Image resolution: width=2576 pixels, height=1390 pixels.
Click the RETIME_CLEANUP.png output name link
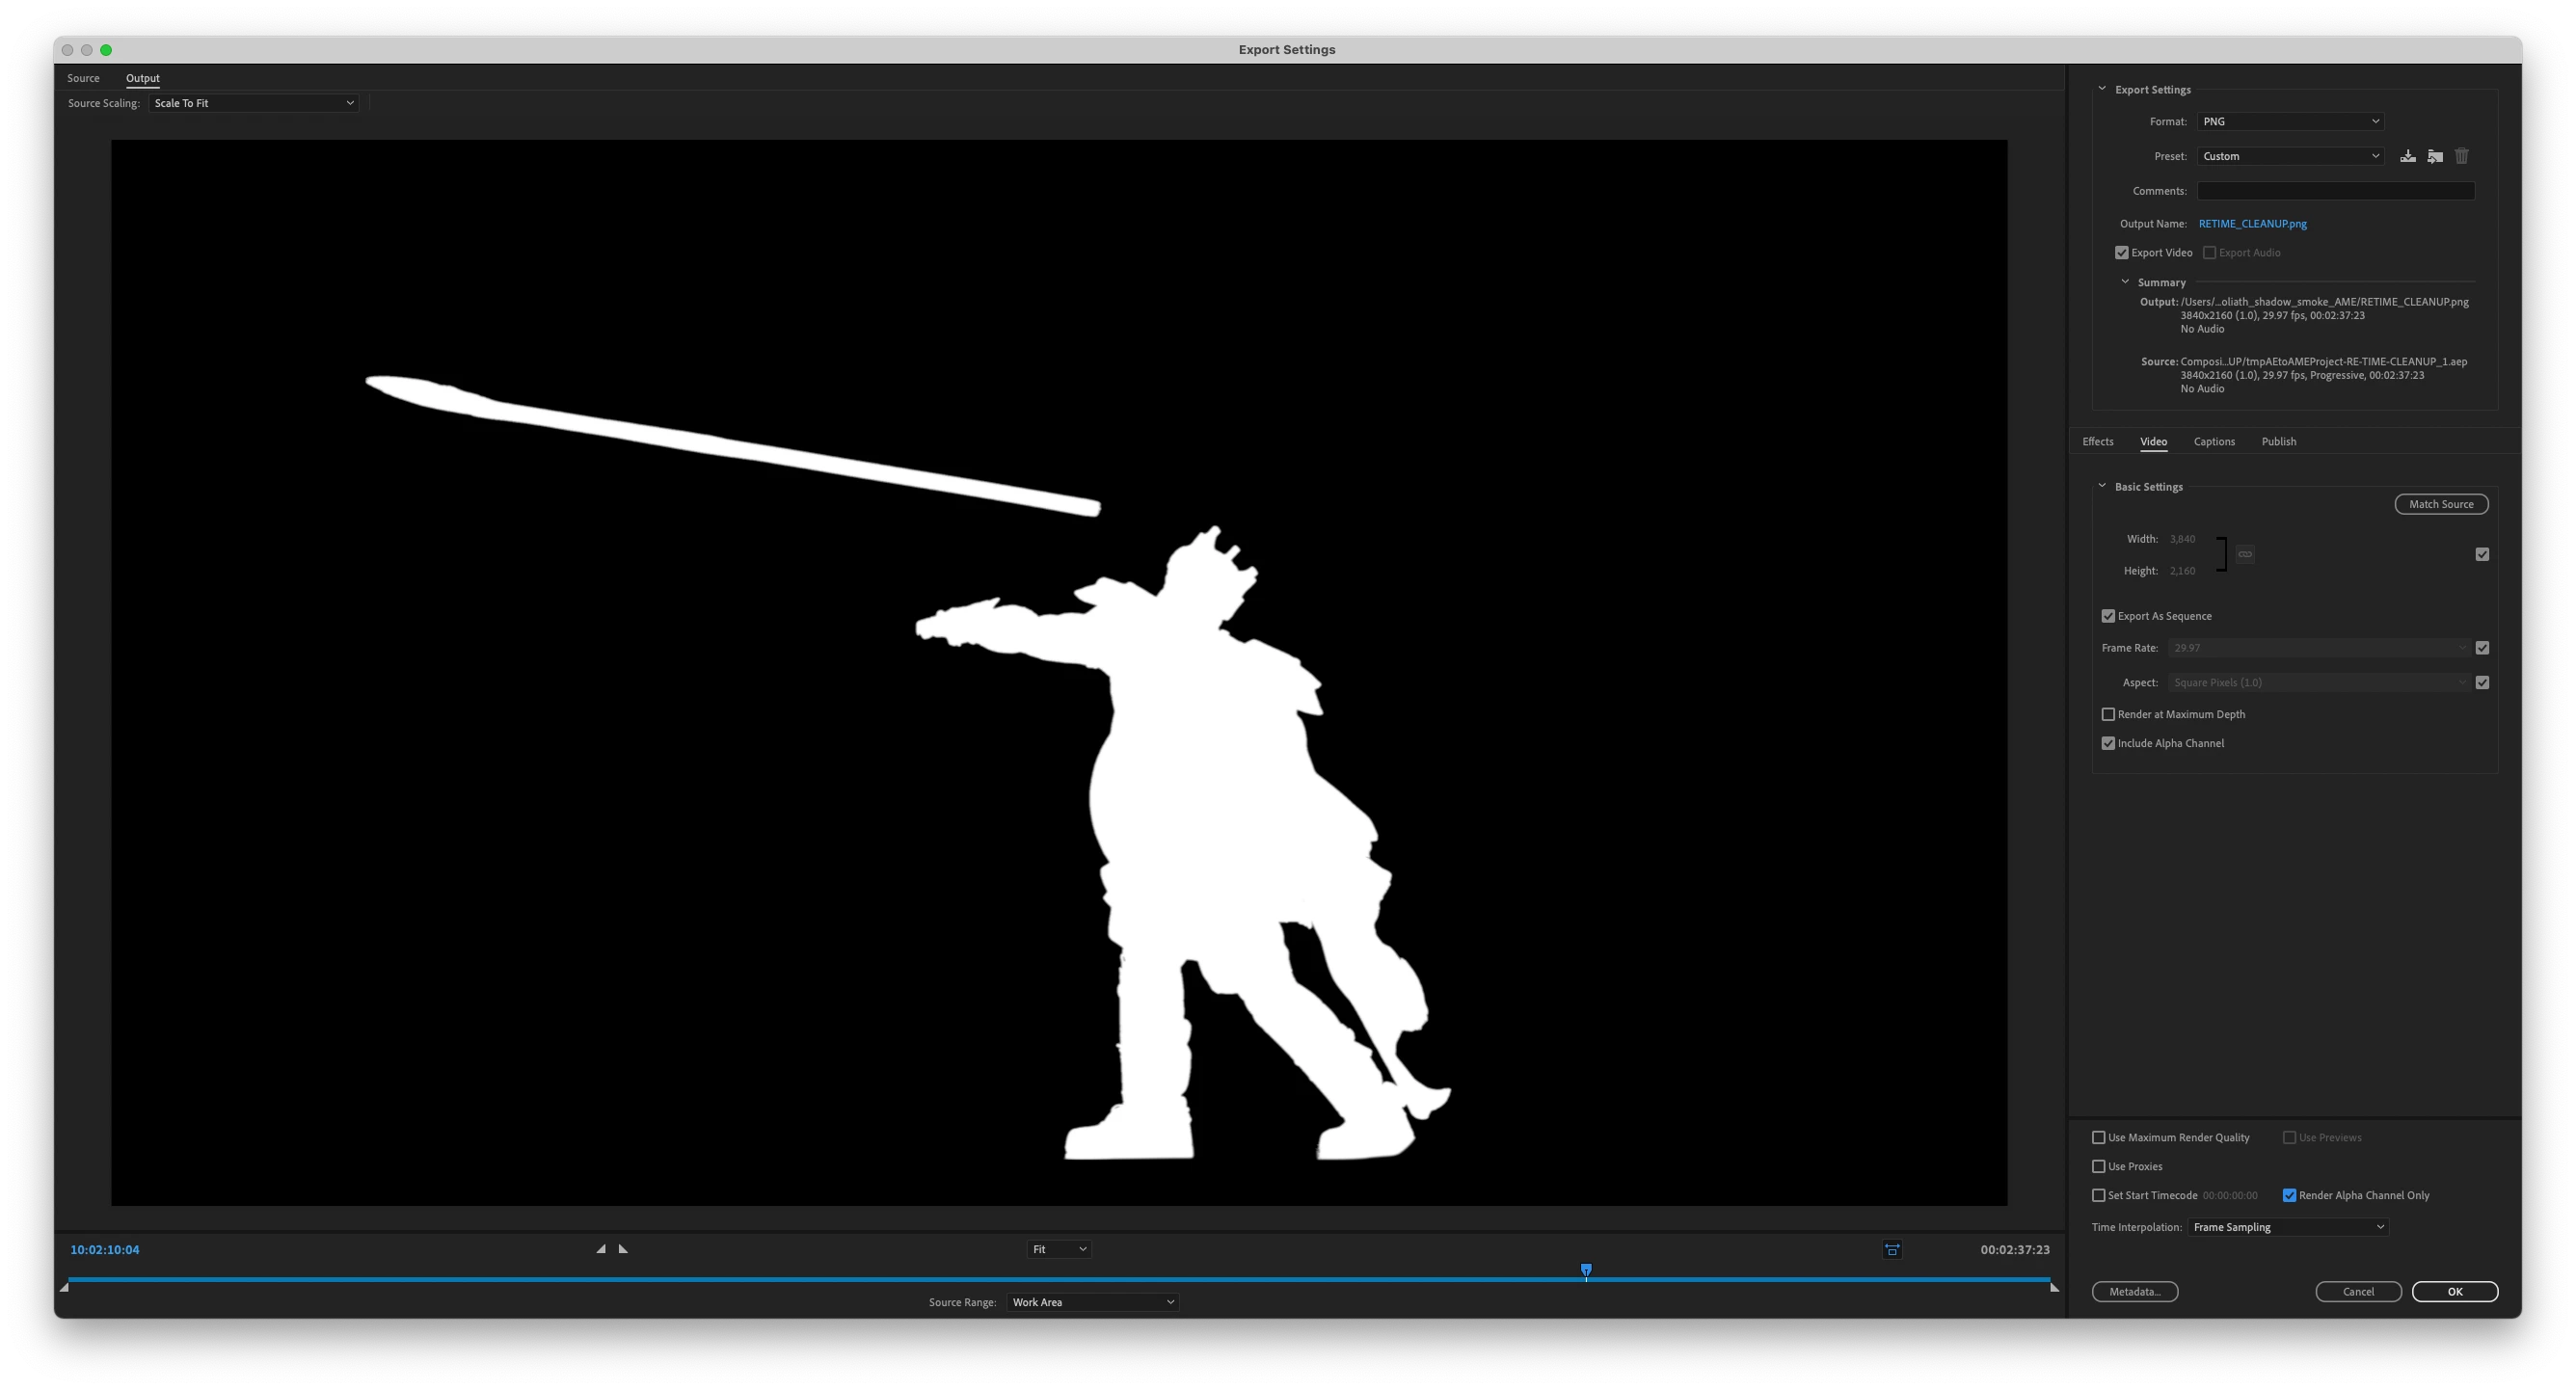[2252, 224]
